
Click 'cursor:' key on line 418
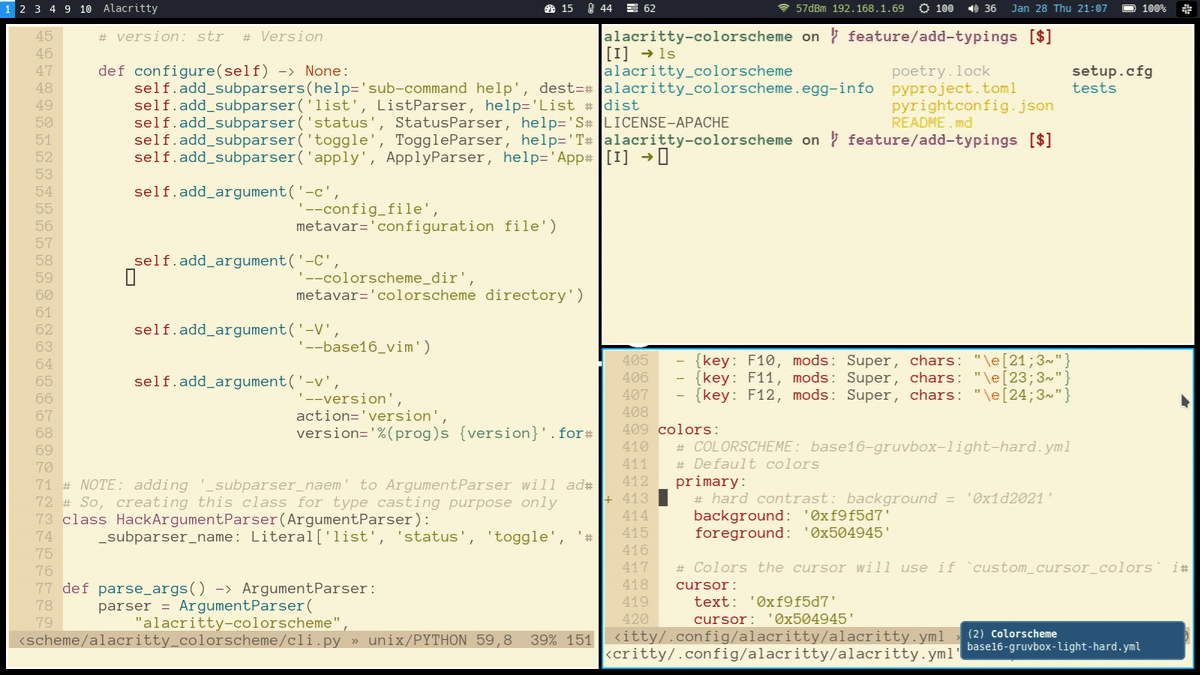[x=707, y=584]
